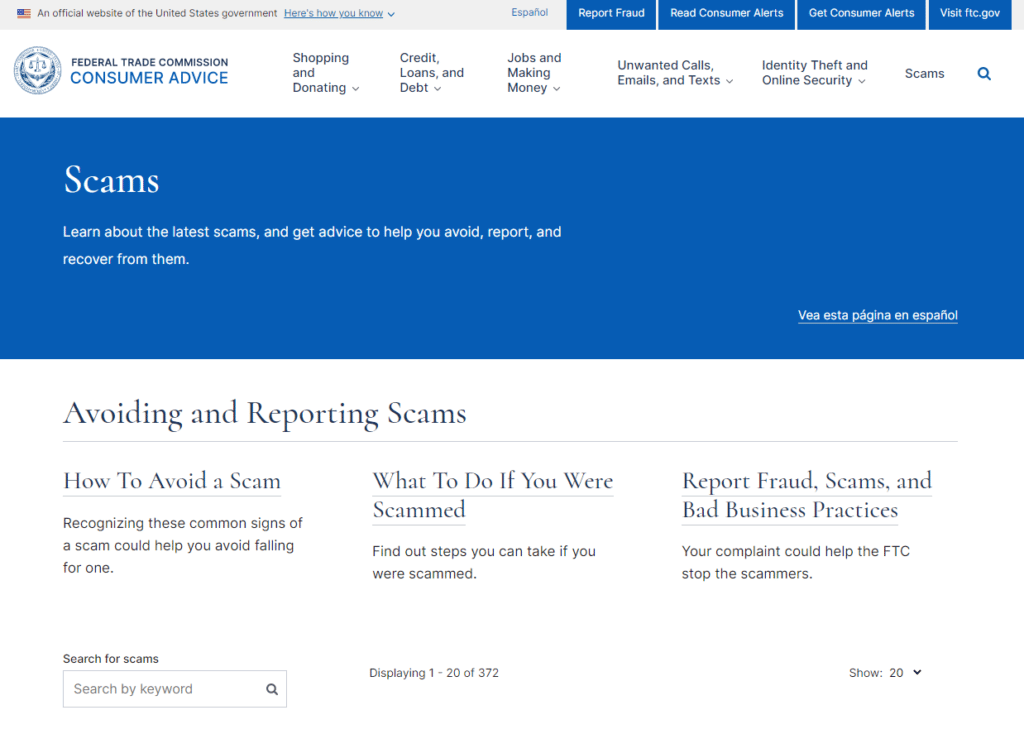The image size is (1024, 734).
Task: Expand the Shopping and Donating menu
Action: [325, 72]
